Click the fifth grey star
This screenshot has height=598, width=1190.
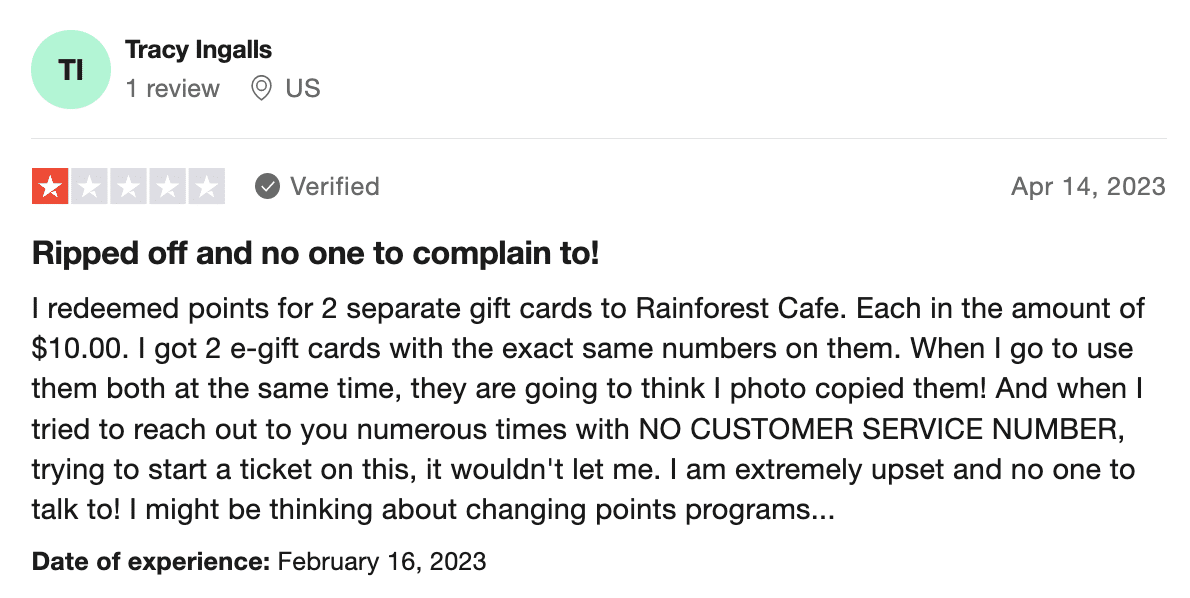click(x=206, y=187)
